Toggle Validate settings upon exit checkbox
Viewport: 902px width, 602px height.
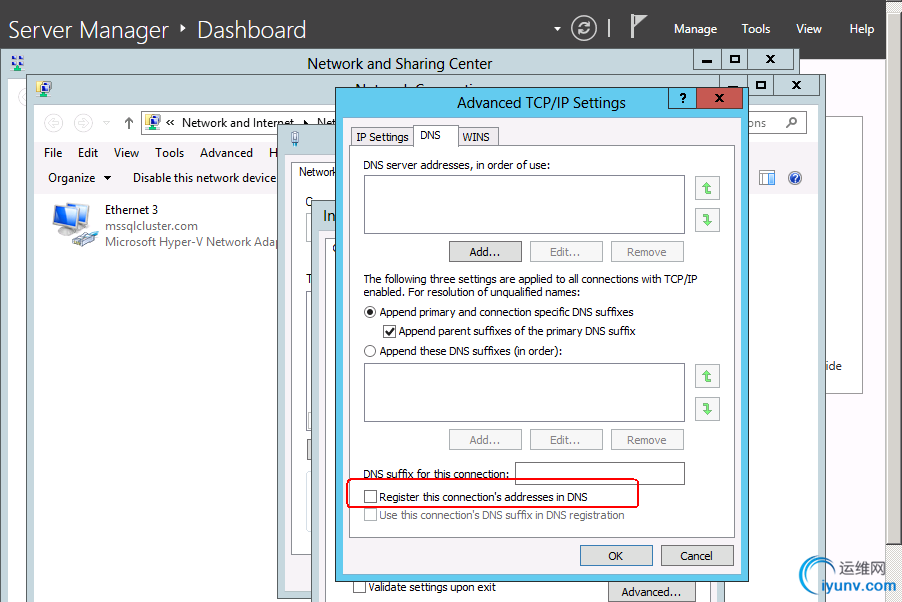[360, 587]
